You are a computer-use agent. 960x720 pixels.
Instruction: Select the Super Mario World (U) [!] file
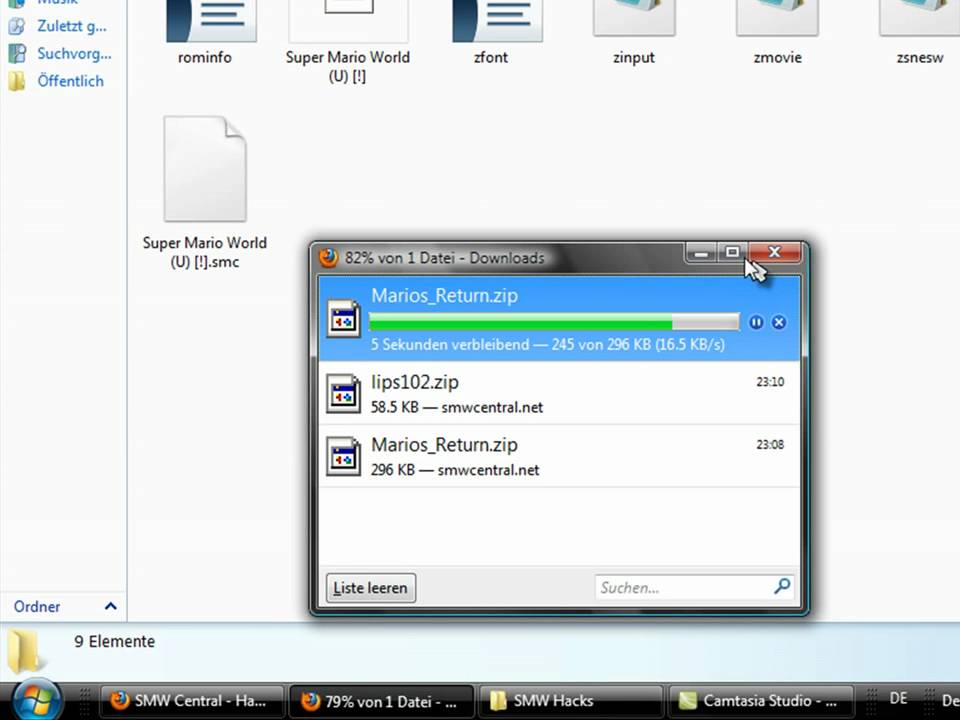point(348,40)
